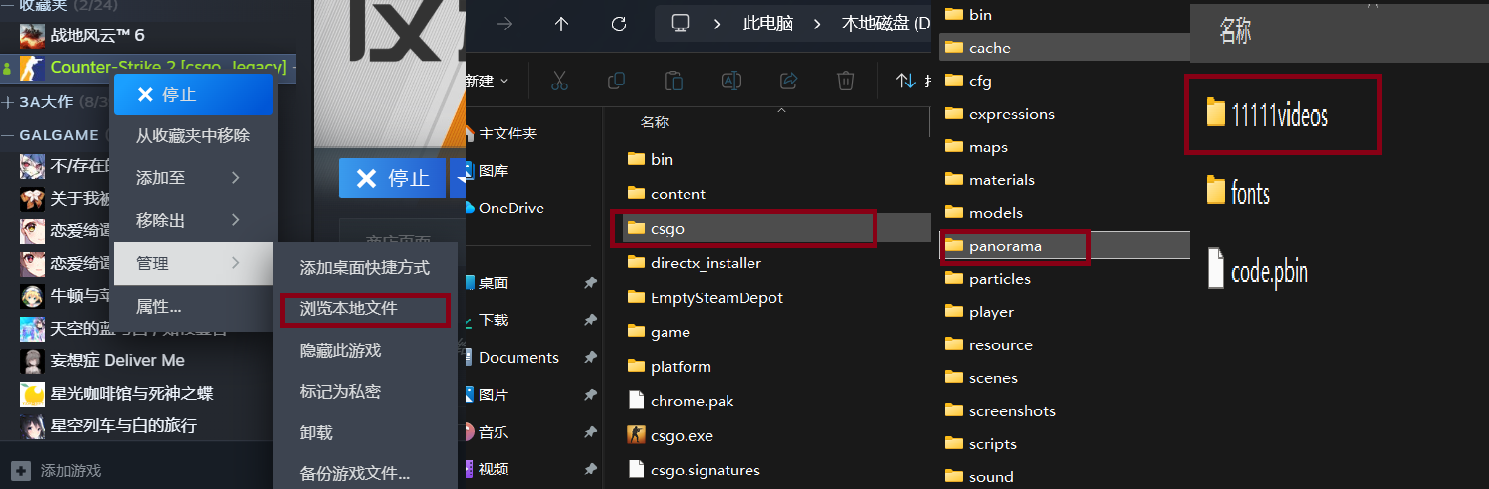This screenshot has width=1489, height=489.
Task: Open 视频 in the Explorer sidebar
Action: (494, 469)
